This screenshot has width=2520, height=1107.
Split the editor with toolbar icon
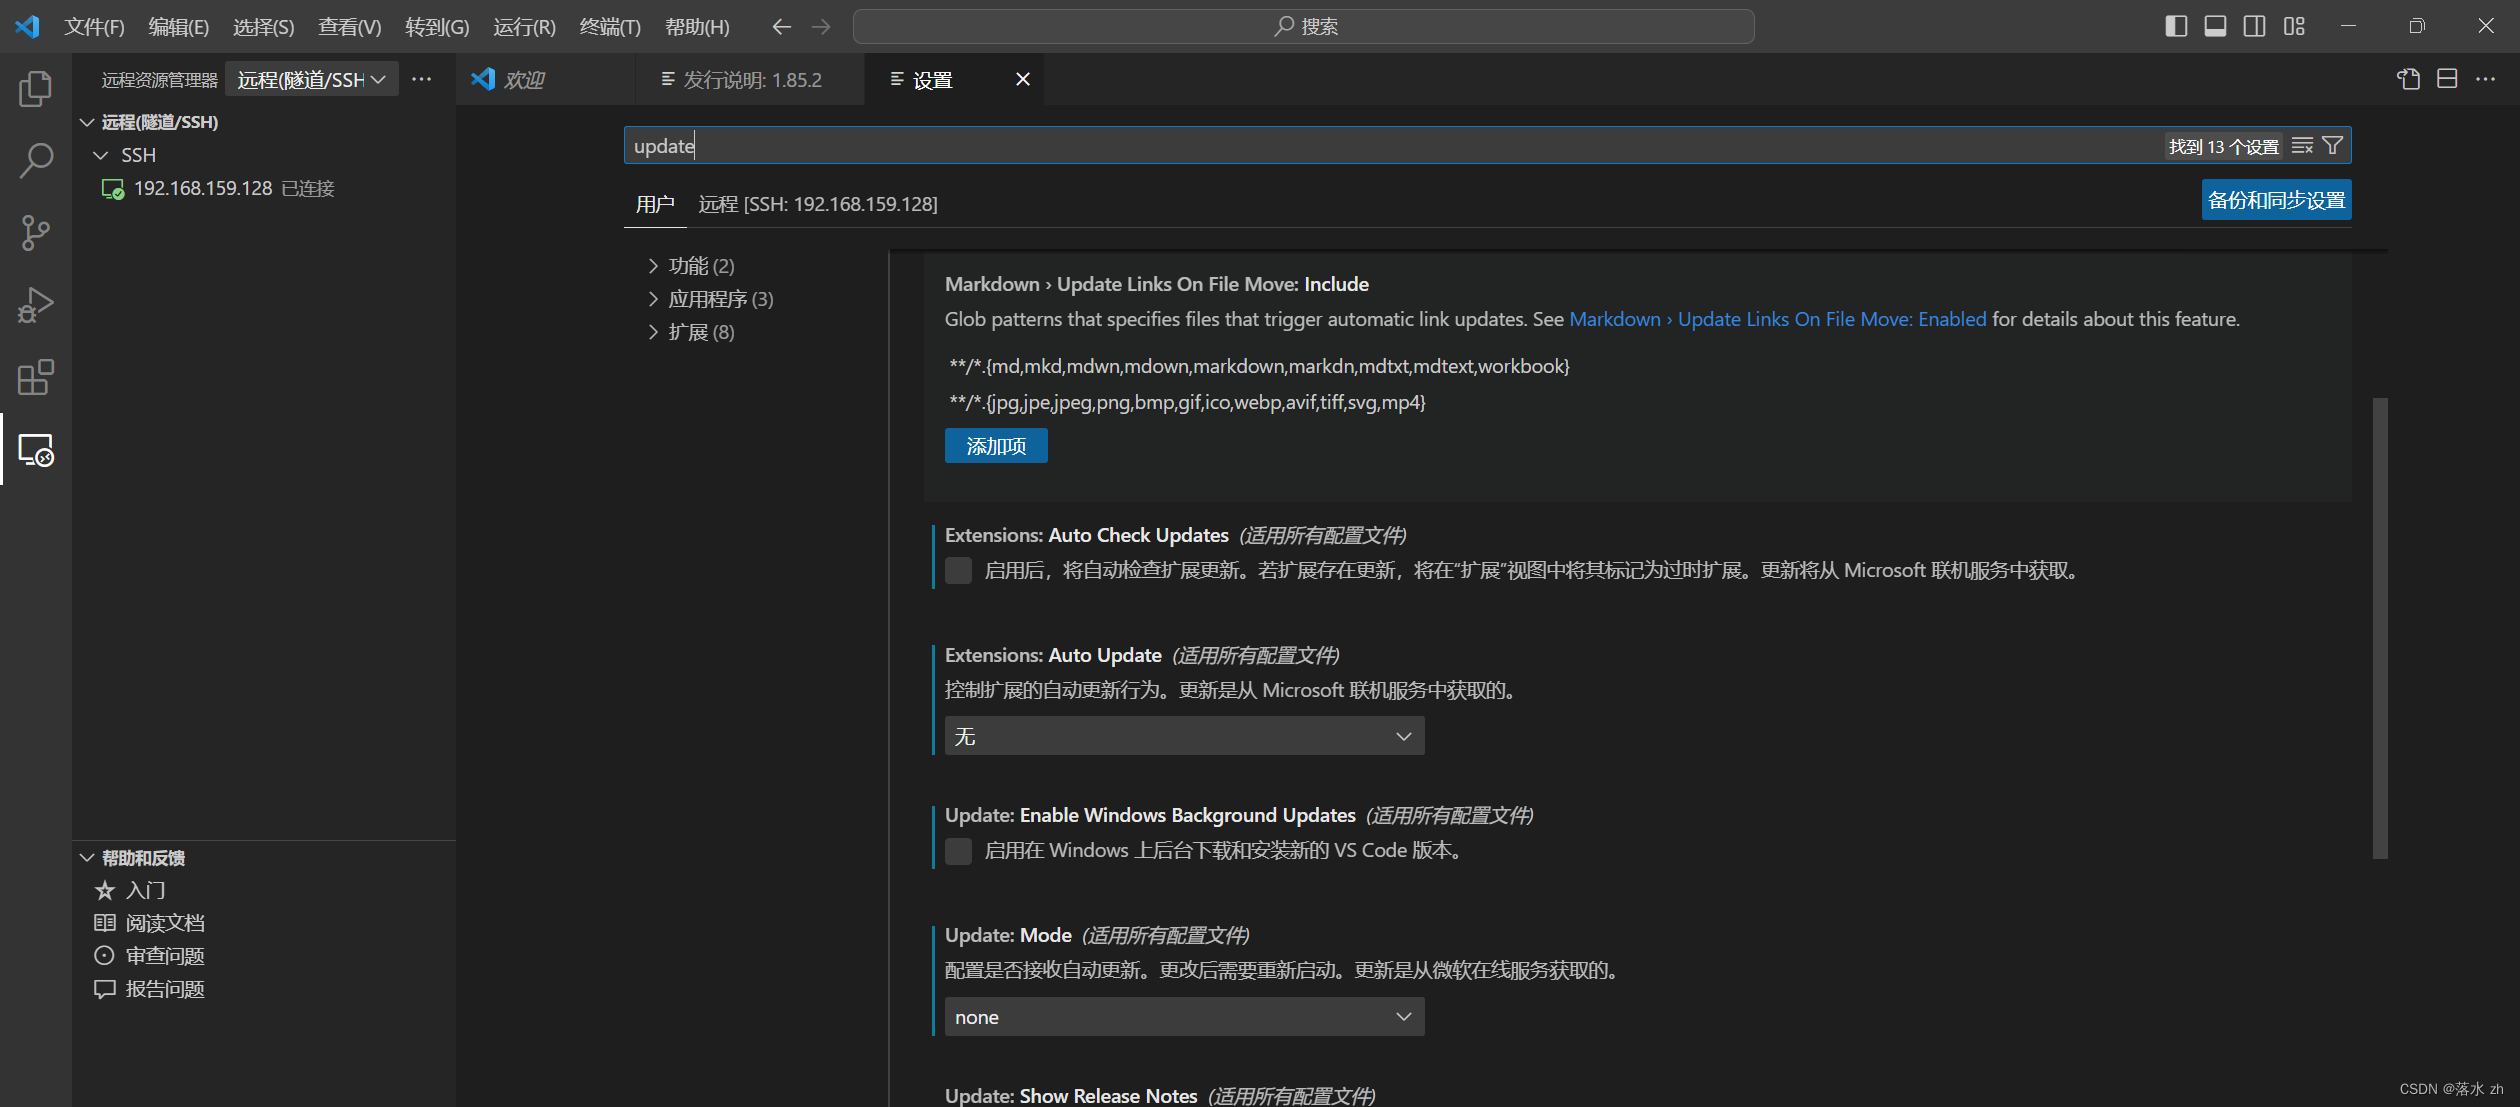tap(2447, 79)
